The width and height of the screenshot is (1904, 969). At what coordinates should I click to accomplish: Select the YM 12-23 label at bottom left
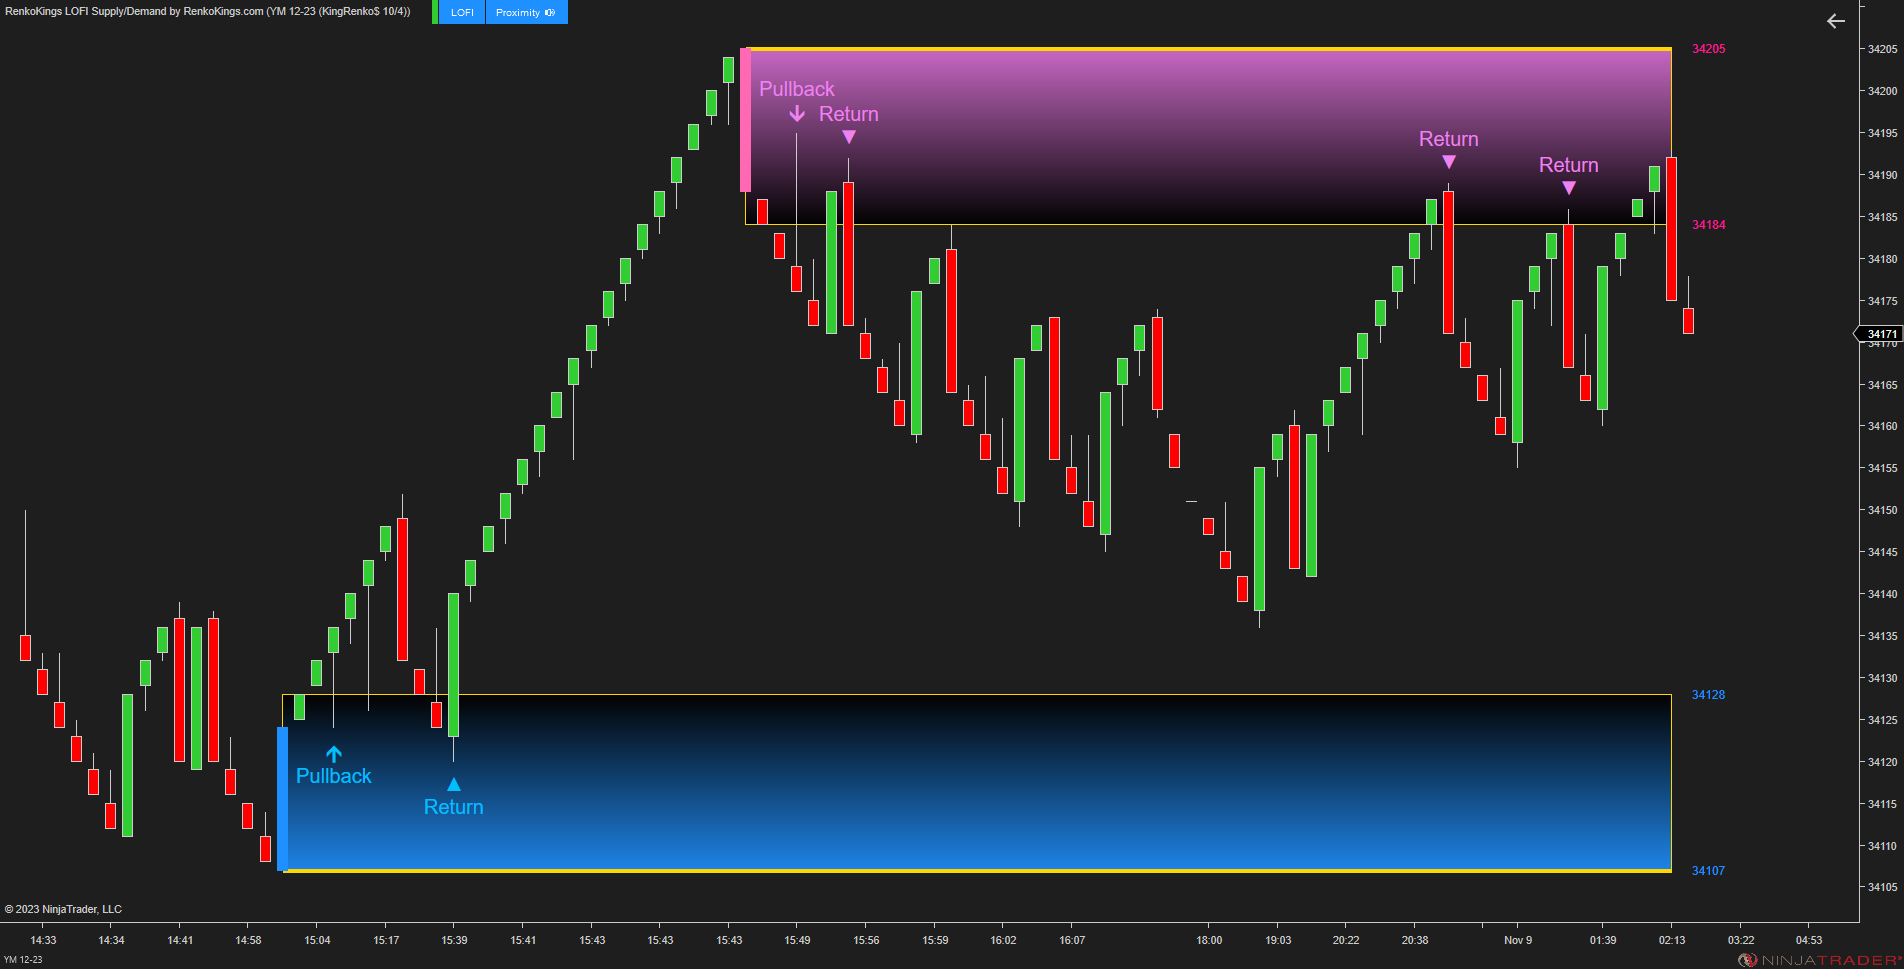tap(22, 956)
